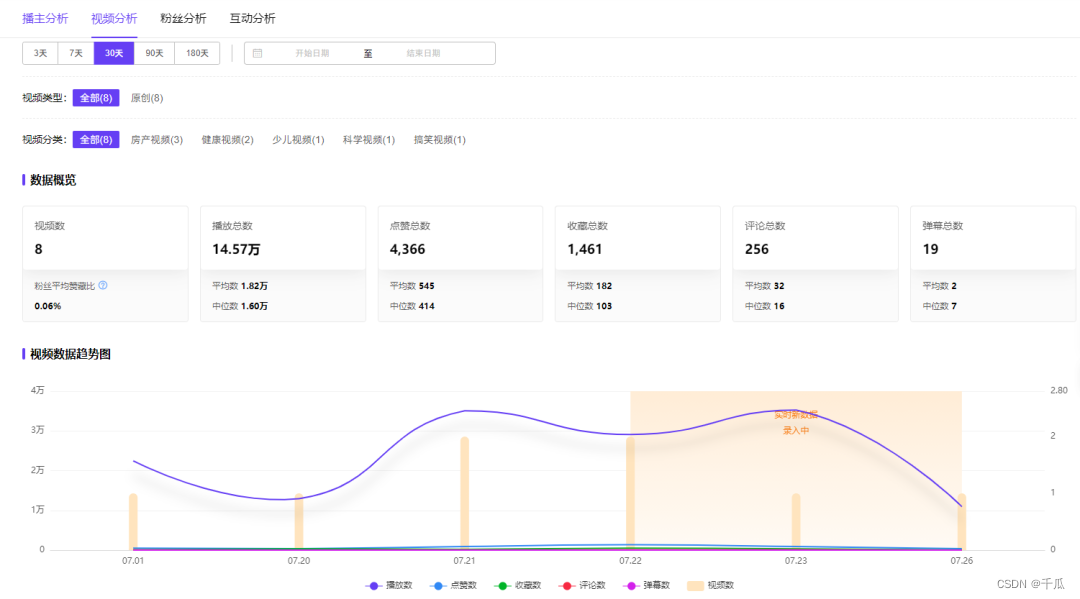Image resolution: width=1080 pixels, height=599 pixels.
Task: Click the 点赞总数 value 4,366
Action: [408, 249]
